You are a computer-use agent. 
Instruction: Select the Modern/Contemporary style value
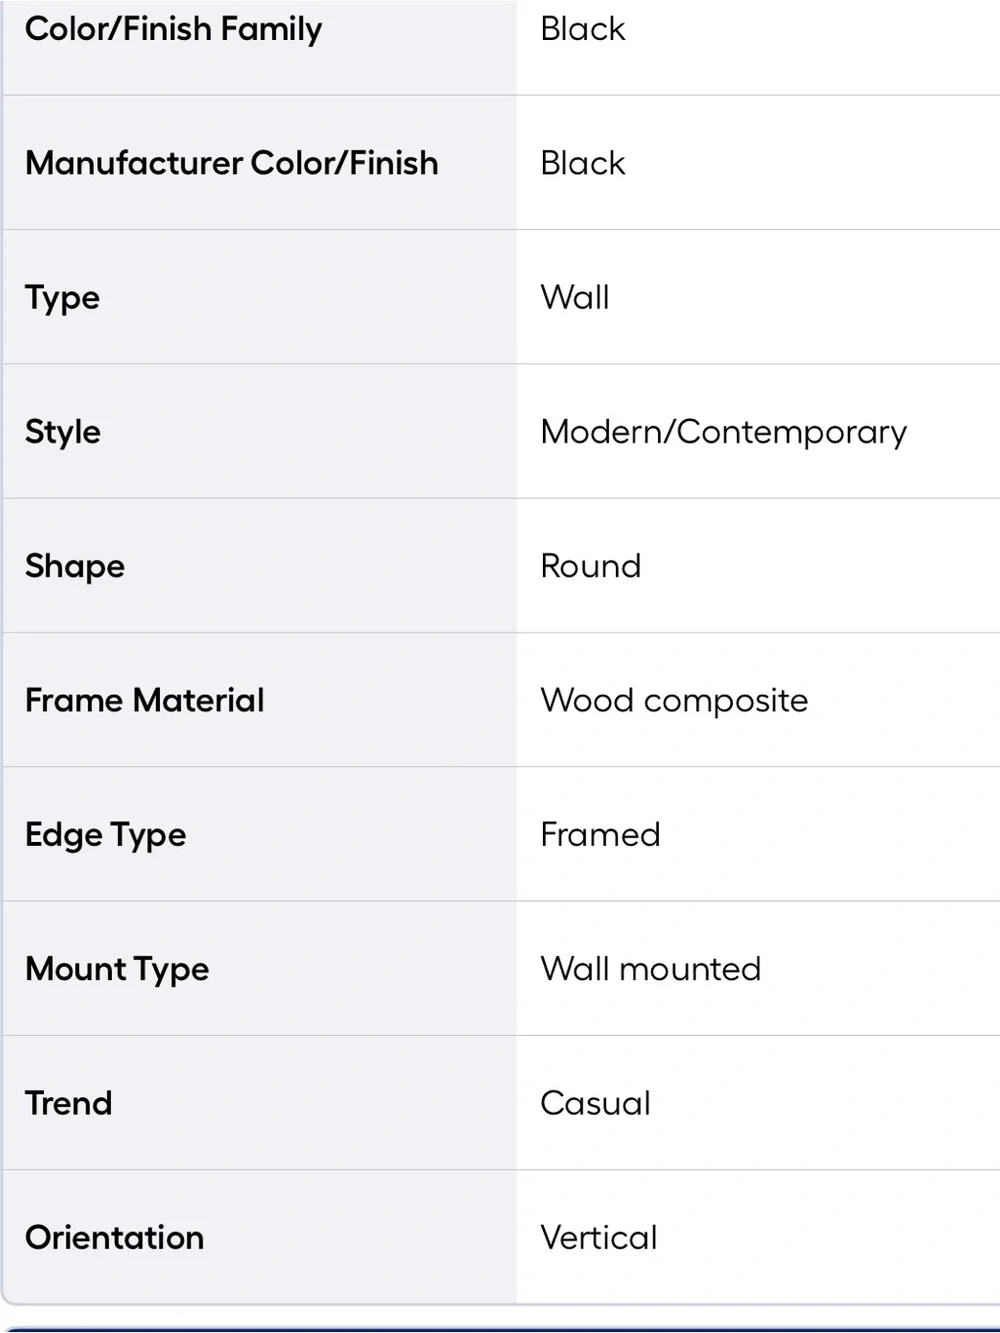[723, 432]
